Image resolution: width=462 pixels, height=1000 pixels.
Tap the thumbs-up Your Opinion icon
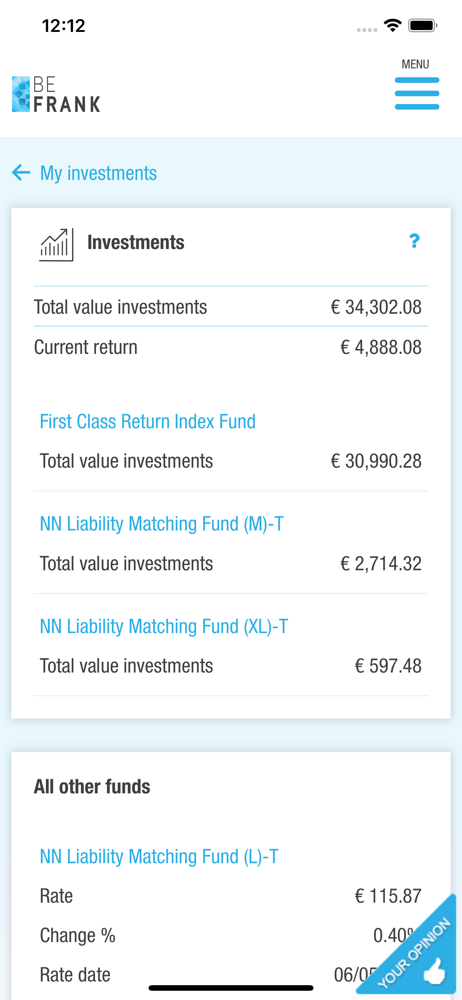435,975
